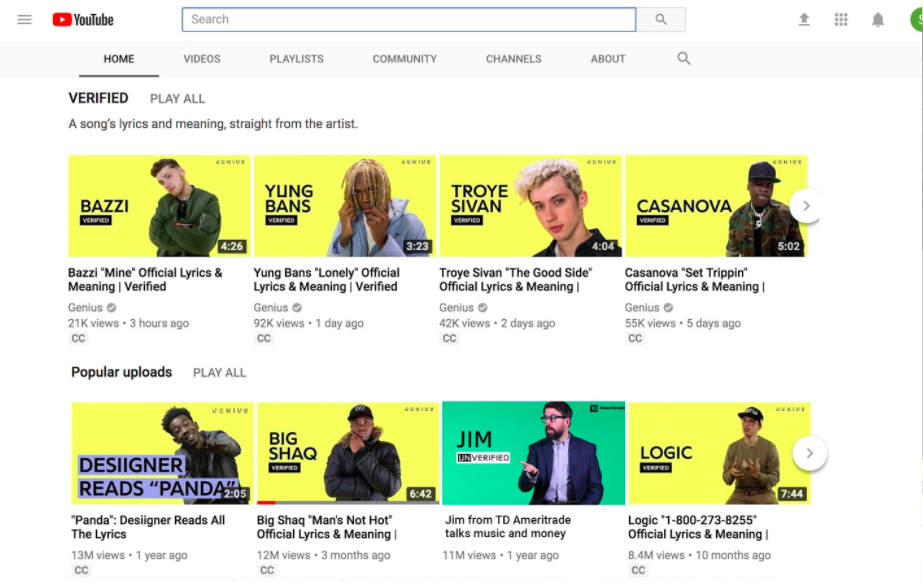The image size is (923, 584).
Task: Open the Jim Unverified video thumbnail
Action: point(533,453)
